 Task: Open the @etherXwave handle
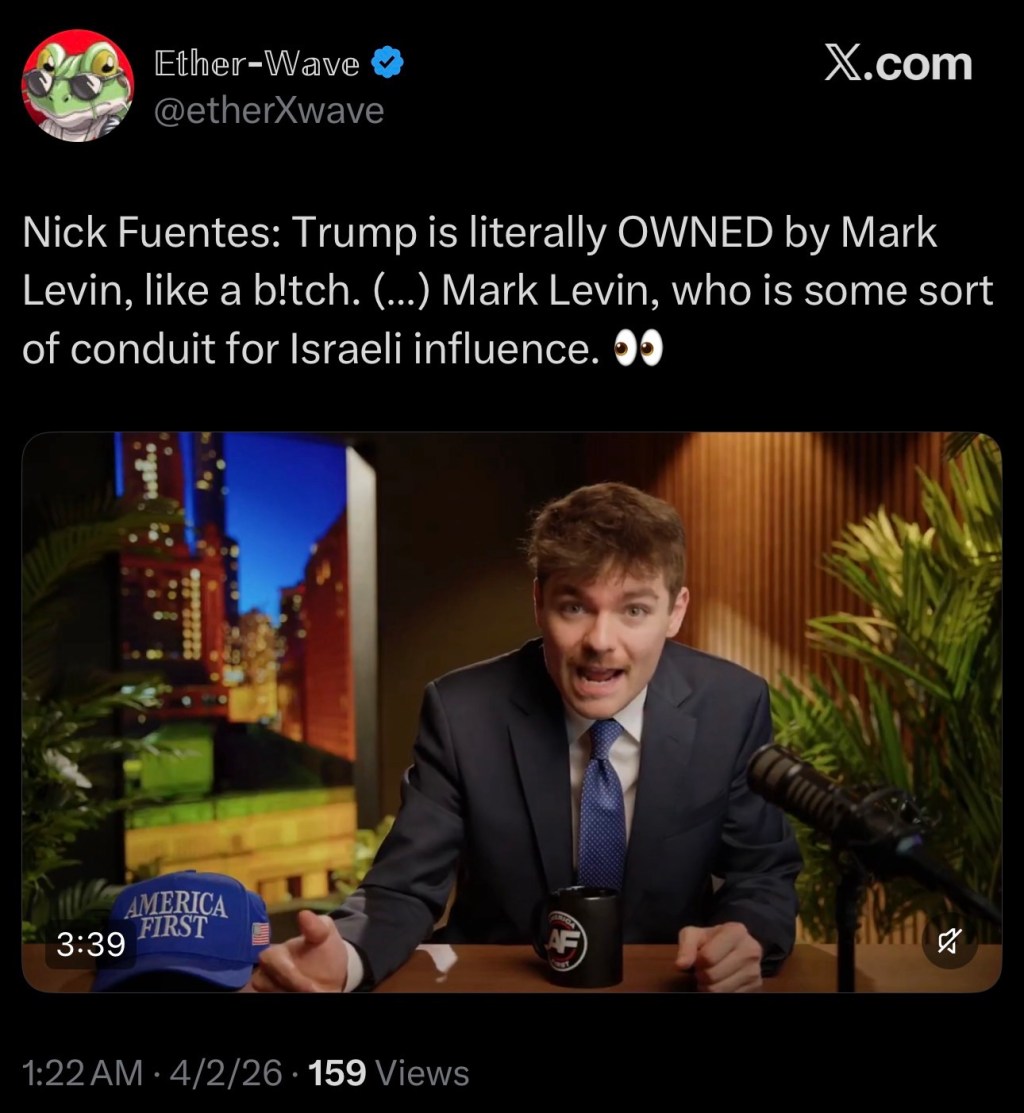coord(268,110)
